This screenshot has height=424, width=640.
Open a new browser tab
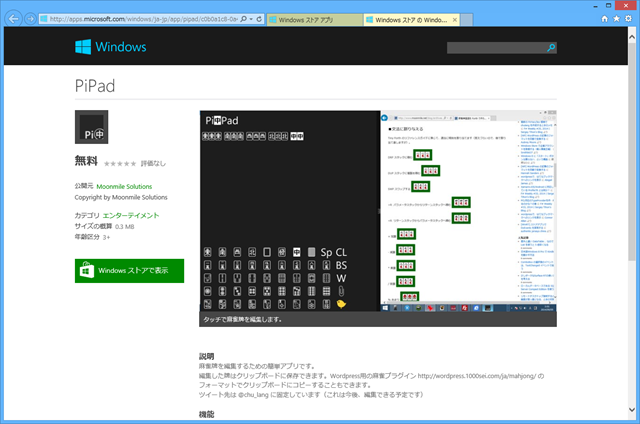coord(467,20)
